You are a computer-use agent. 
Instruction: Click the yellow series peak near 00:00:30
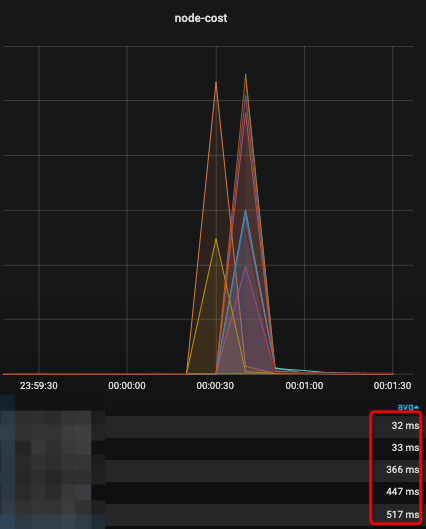coord(216,239)
